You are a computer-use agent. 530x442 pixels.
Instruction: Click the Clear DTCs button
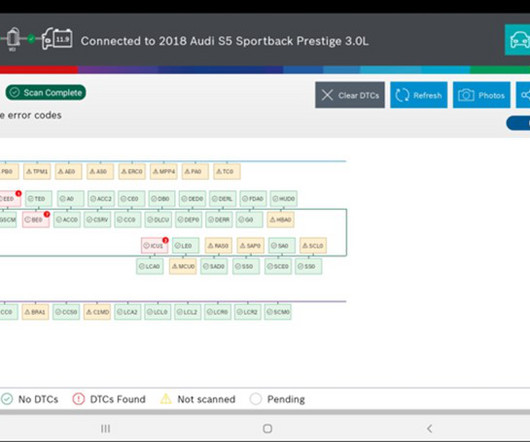pos(350,95)
